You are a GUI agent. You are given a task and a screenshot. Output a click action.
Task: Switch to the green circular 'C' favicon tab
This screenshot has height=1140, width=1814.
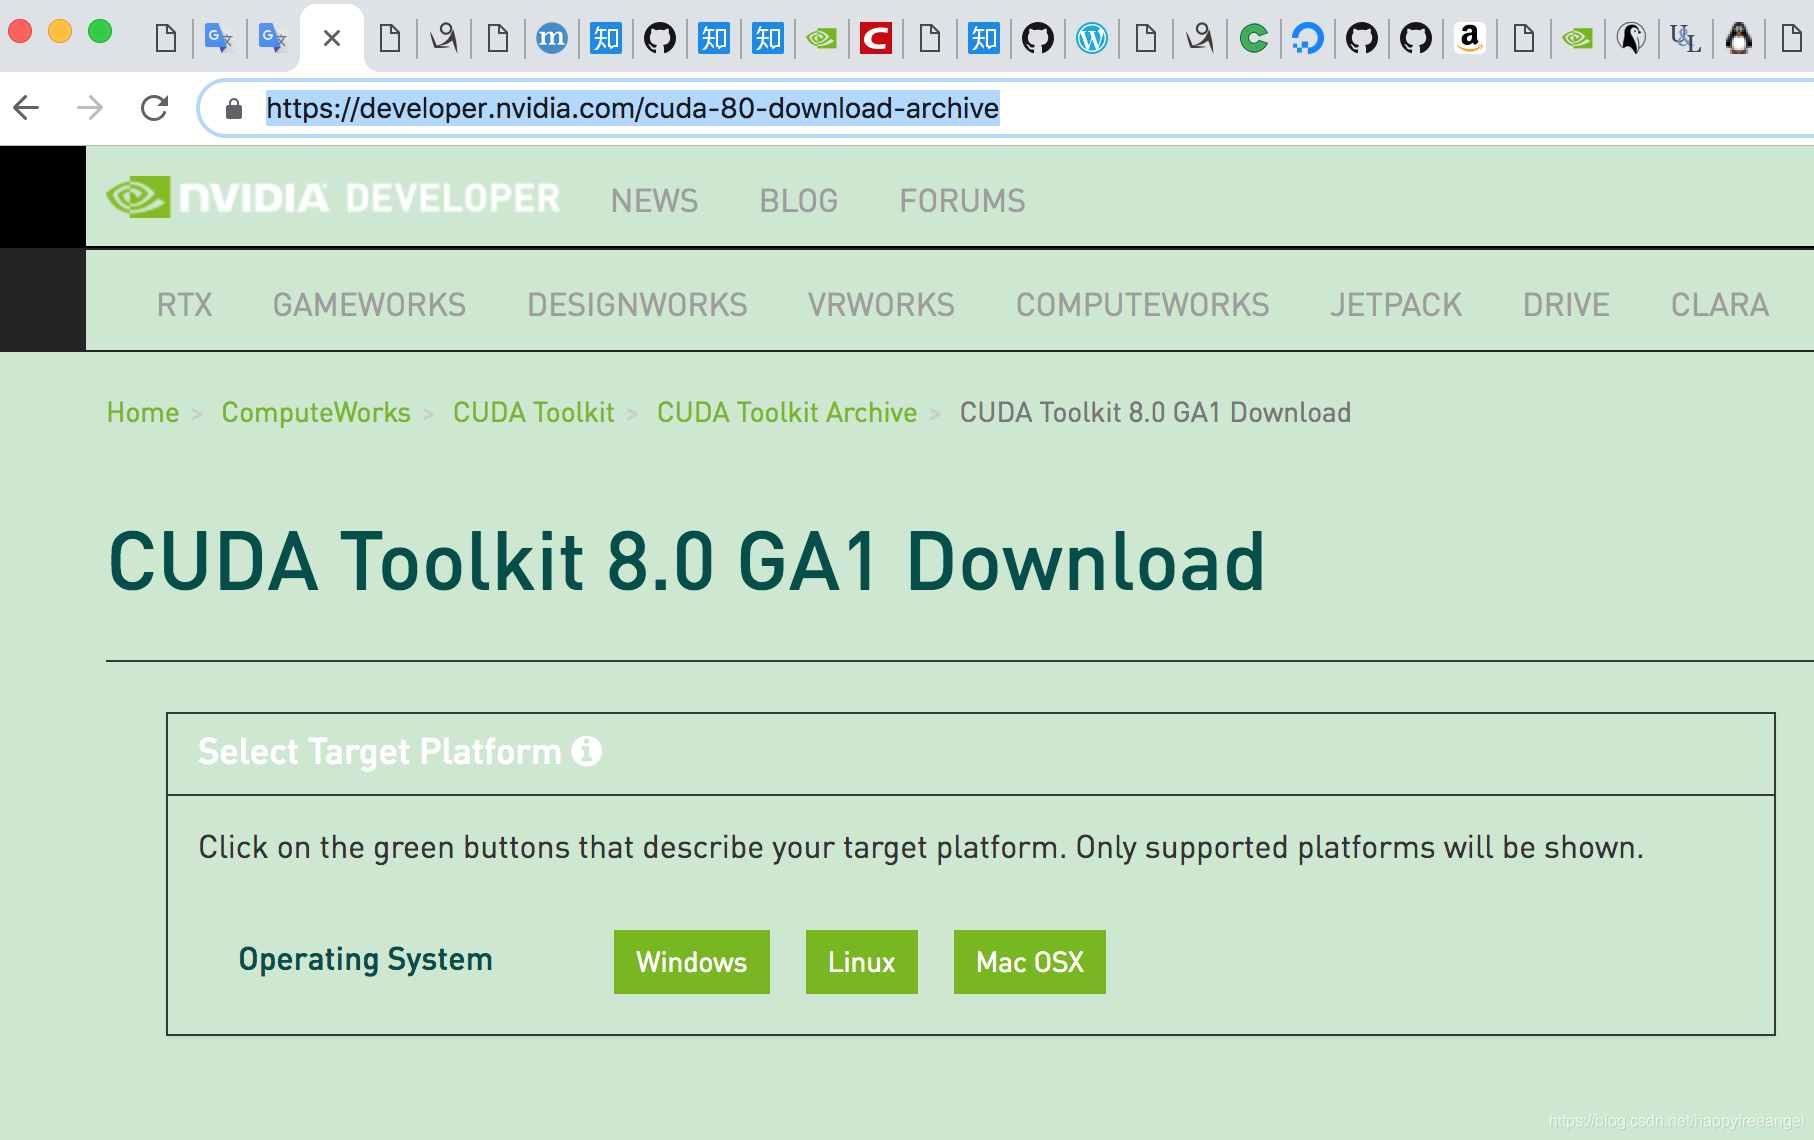coord(1254,39)
